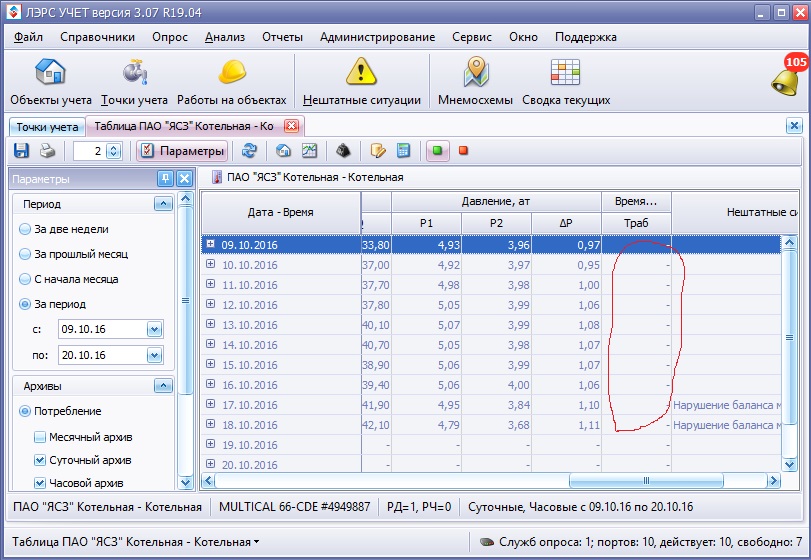
Task: Open Мнемосхемы map pin icon
Action: 476,72
